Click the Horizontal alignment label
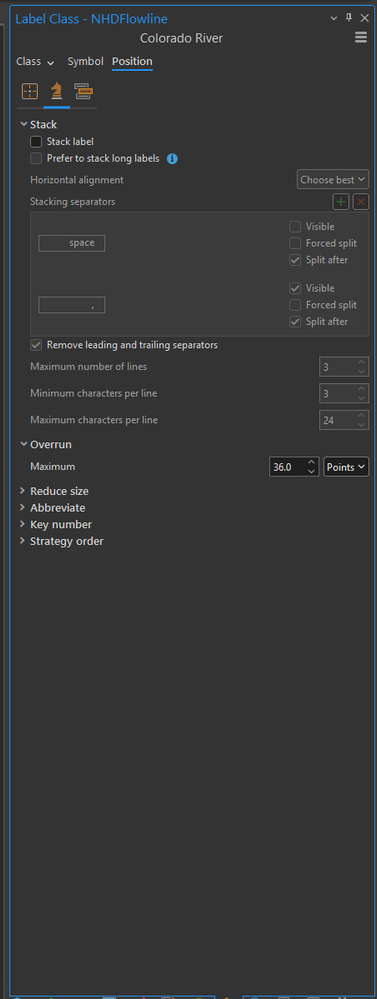The image size is (377, 999). point(77,180)
